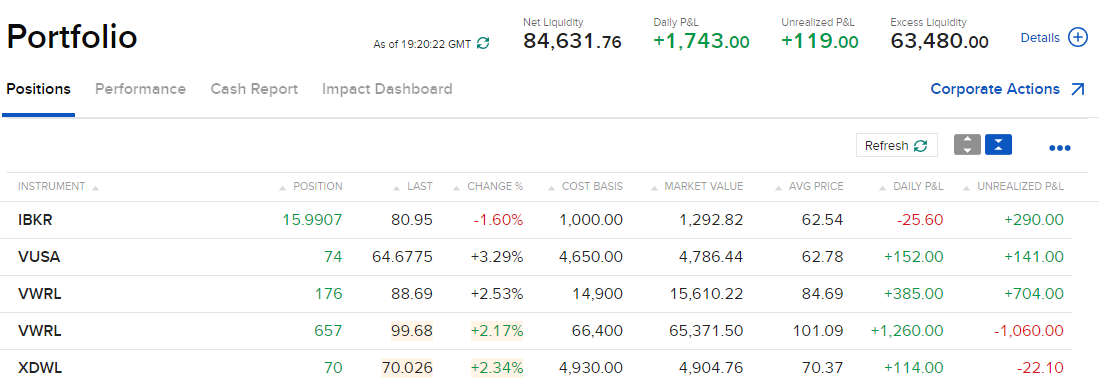This screenshot has height=383, width=1099.
Task: Click the refresh icon next to timestamp
Action: click(x=483, y=43)
